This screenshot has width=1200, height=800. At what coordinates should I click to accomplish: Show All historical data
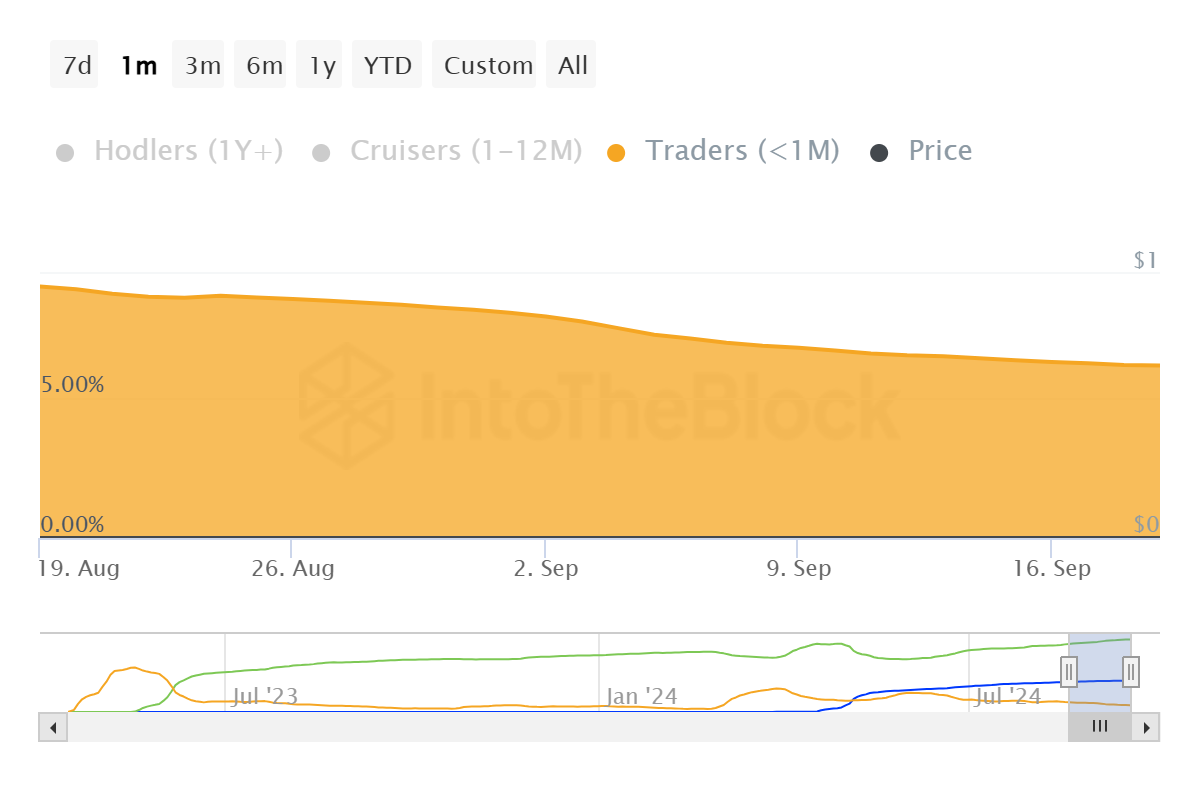[573, 65]
